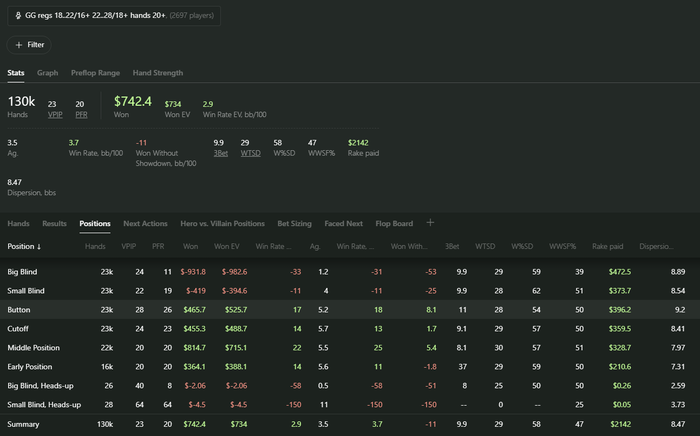This screenshot has width=700, height=436.
Task: Sort by Dispersion column header
Action: pyautogui.click(x=656, y=246)
